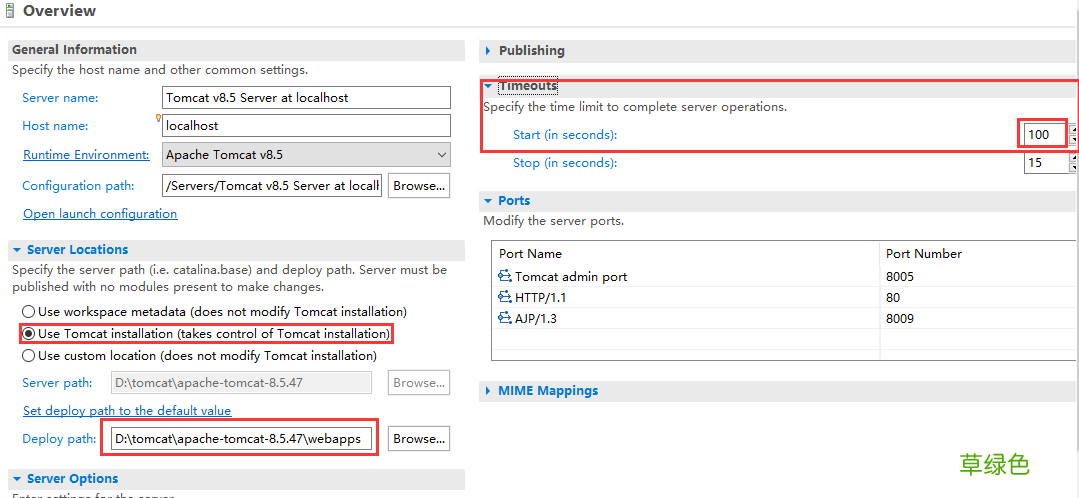Select Use custom location radio button
Image resolution: width=1079 pixels, height=498 pixels.
[29, 356]
